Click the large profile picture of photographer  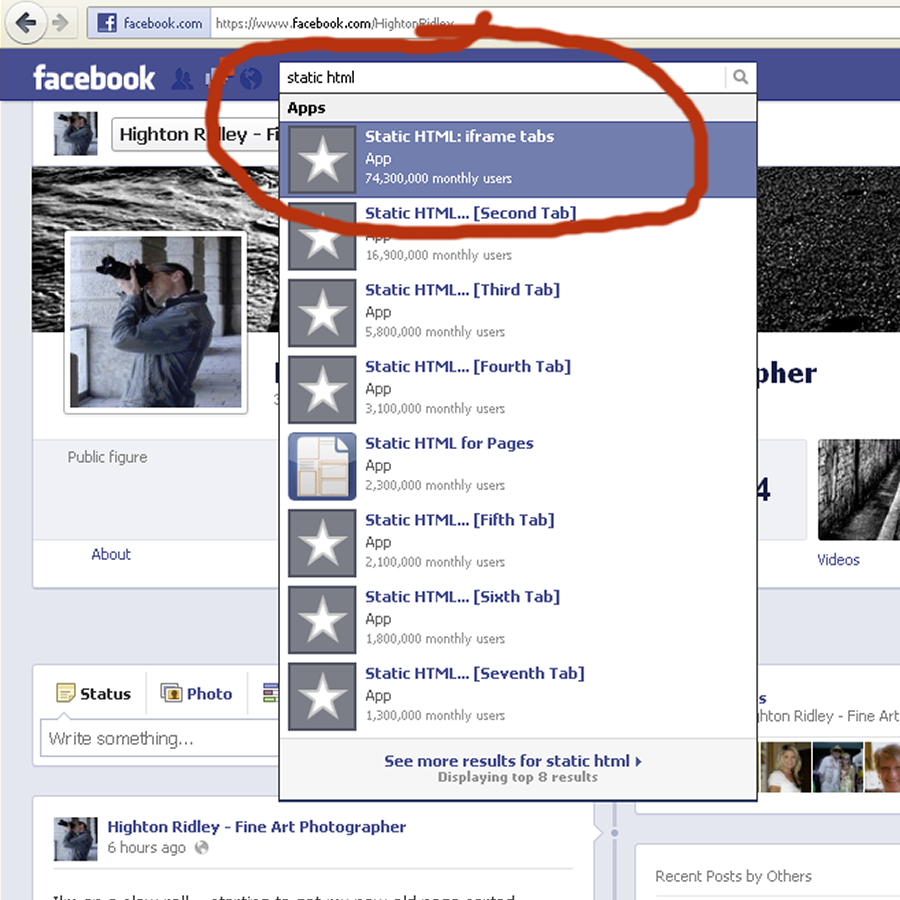(x=156, y=322)
